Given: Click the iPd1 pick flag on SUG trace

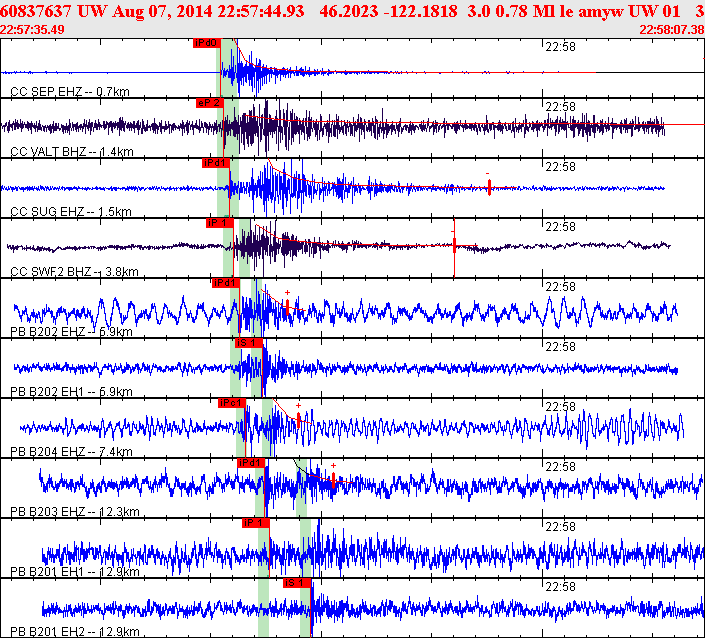Looking at the screenshot, I should point(216,163).
